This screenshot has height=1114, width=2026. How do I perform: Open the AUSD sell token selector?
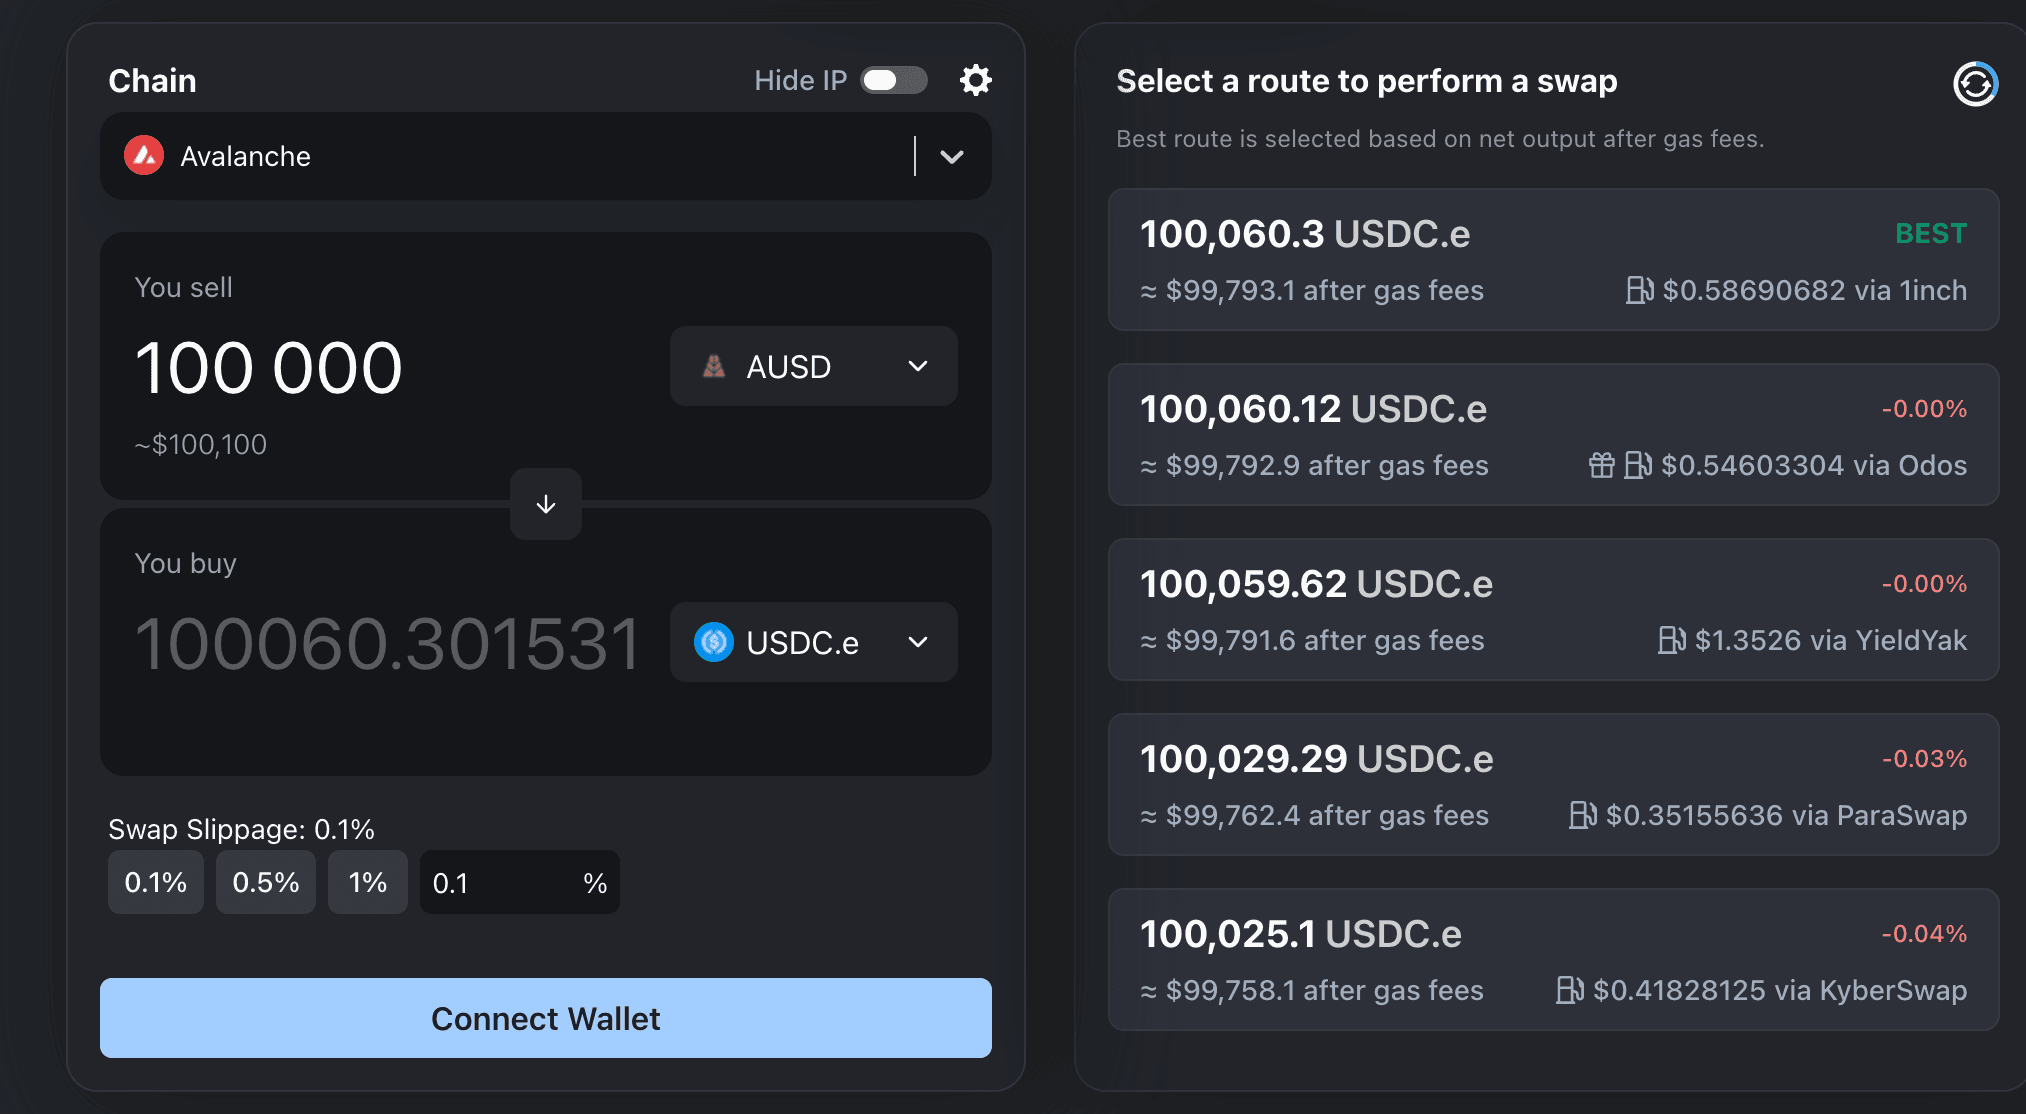pos(813,366)
